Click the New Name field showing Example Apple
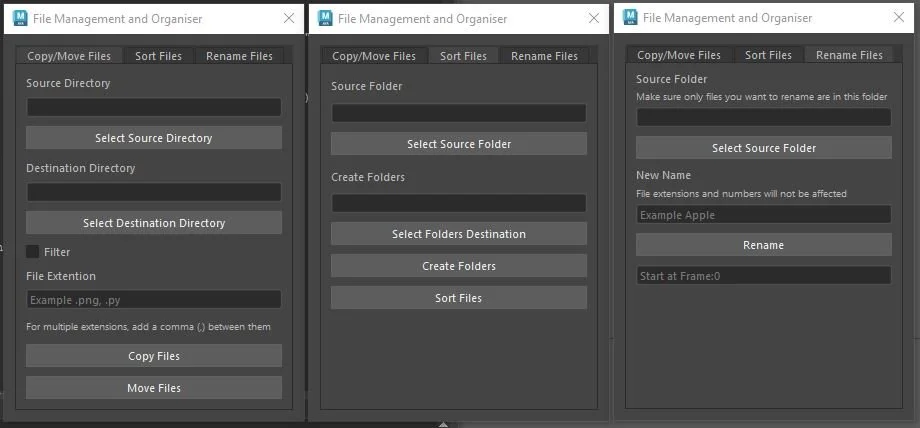 764,214
